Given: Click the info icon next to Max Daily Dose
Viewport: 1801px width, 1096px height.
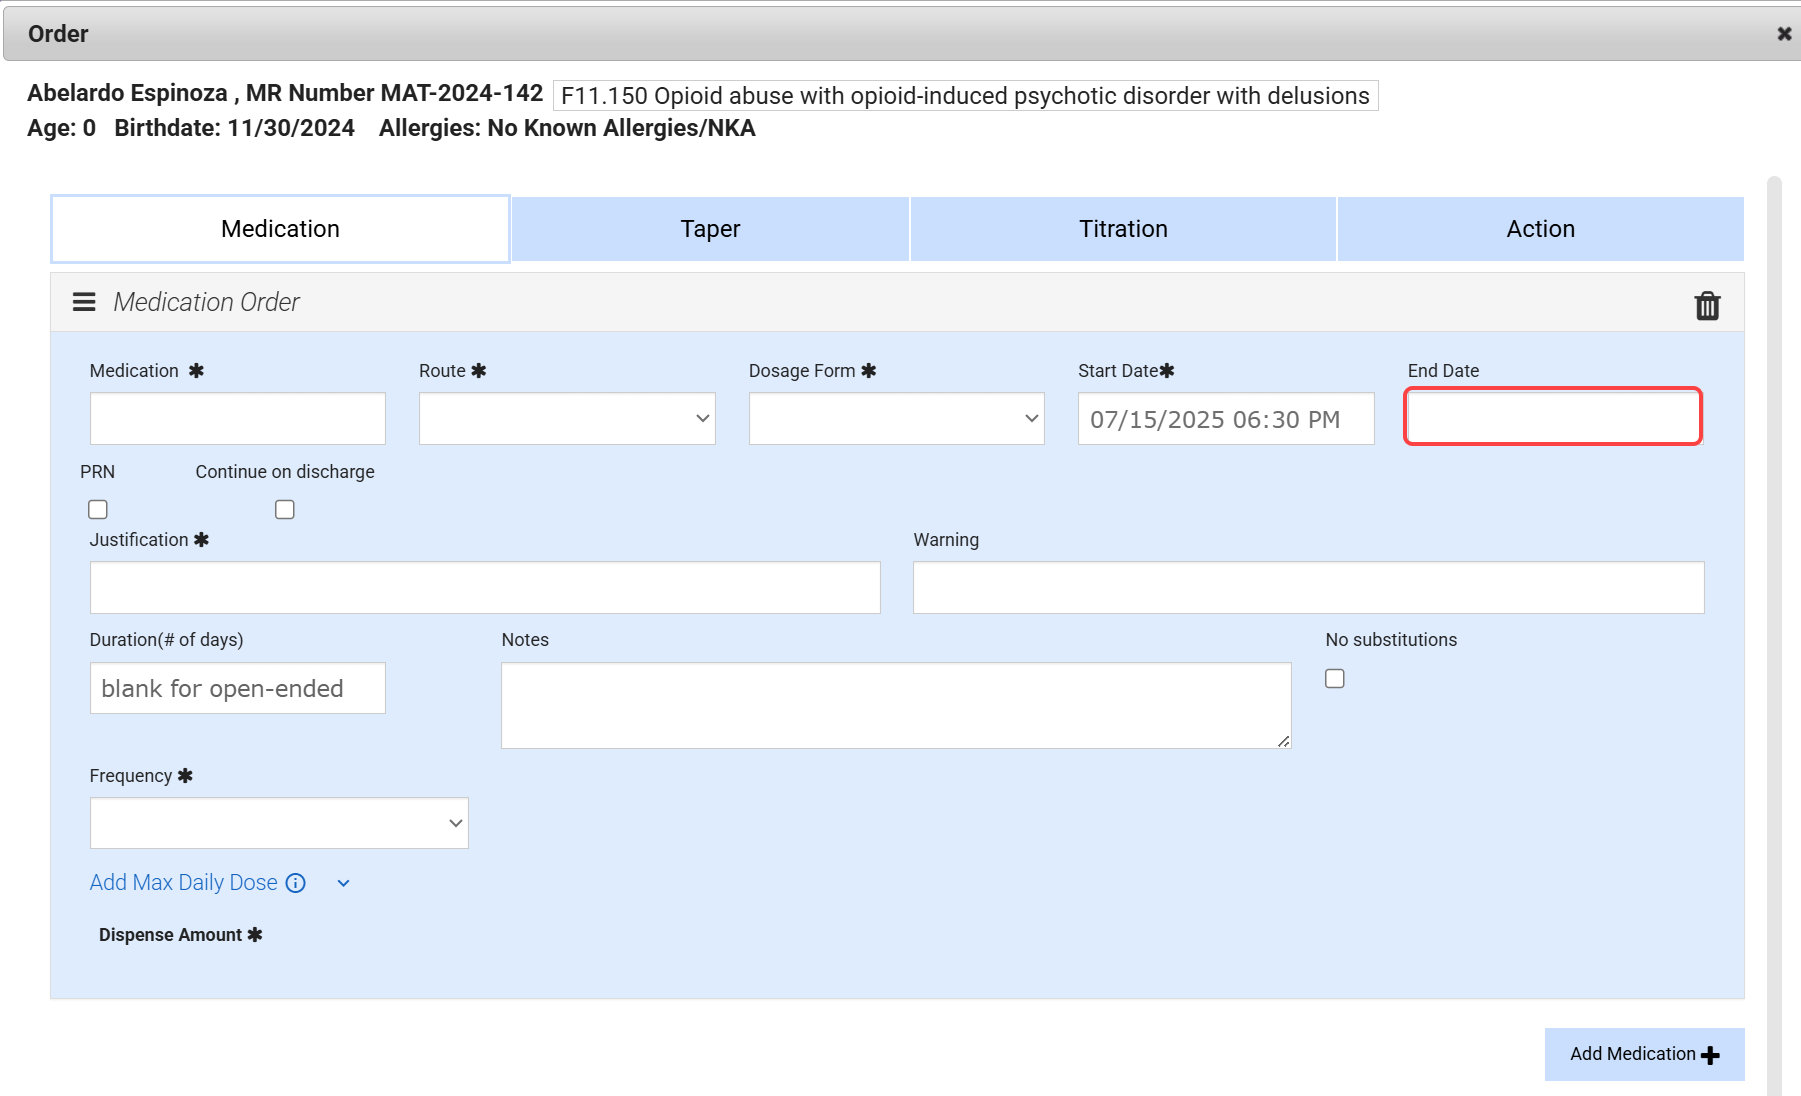Looking at the screenshot, I should coord(295,883).
